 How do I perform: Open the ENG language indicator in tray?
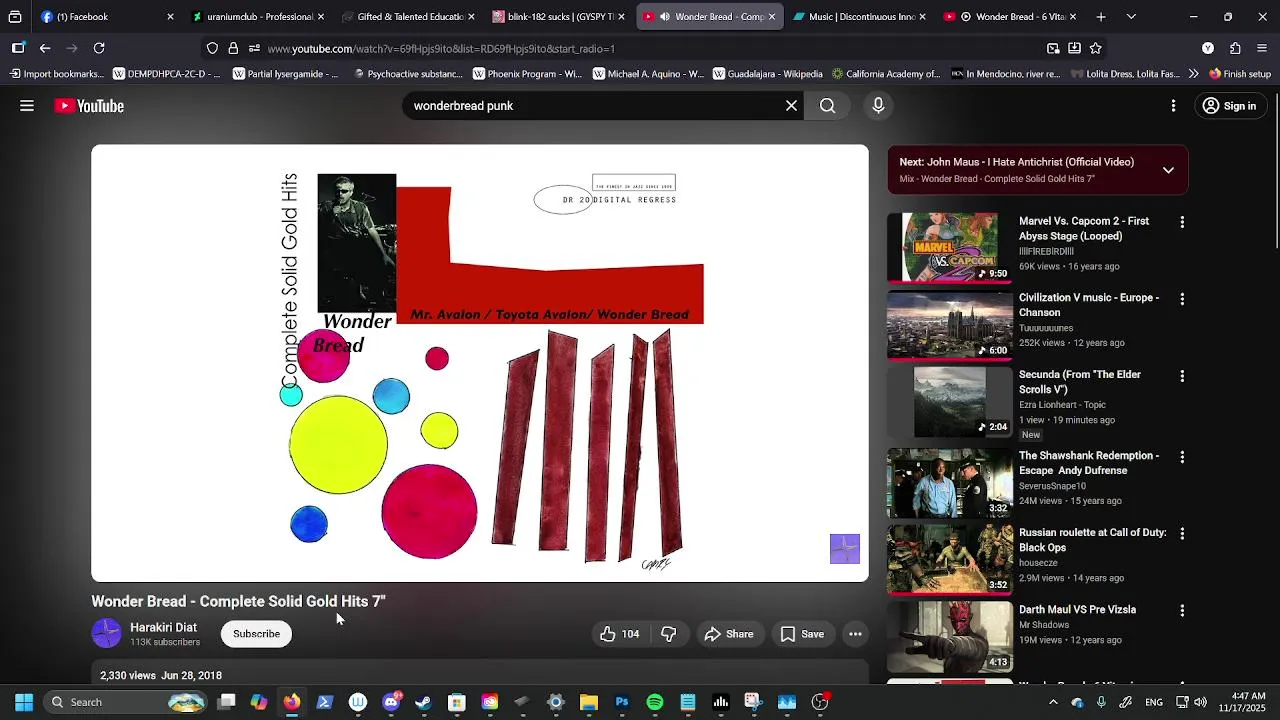[1154, 702]
